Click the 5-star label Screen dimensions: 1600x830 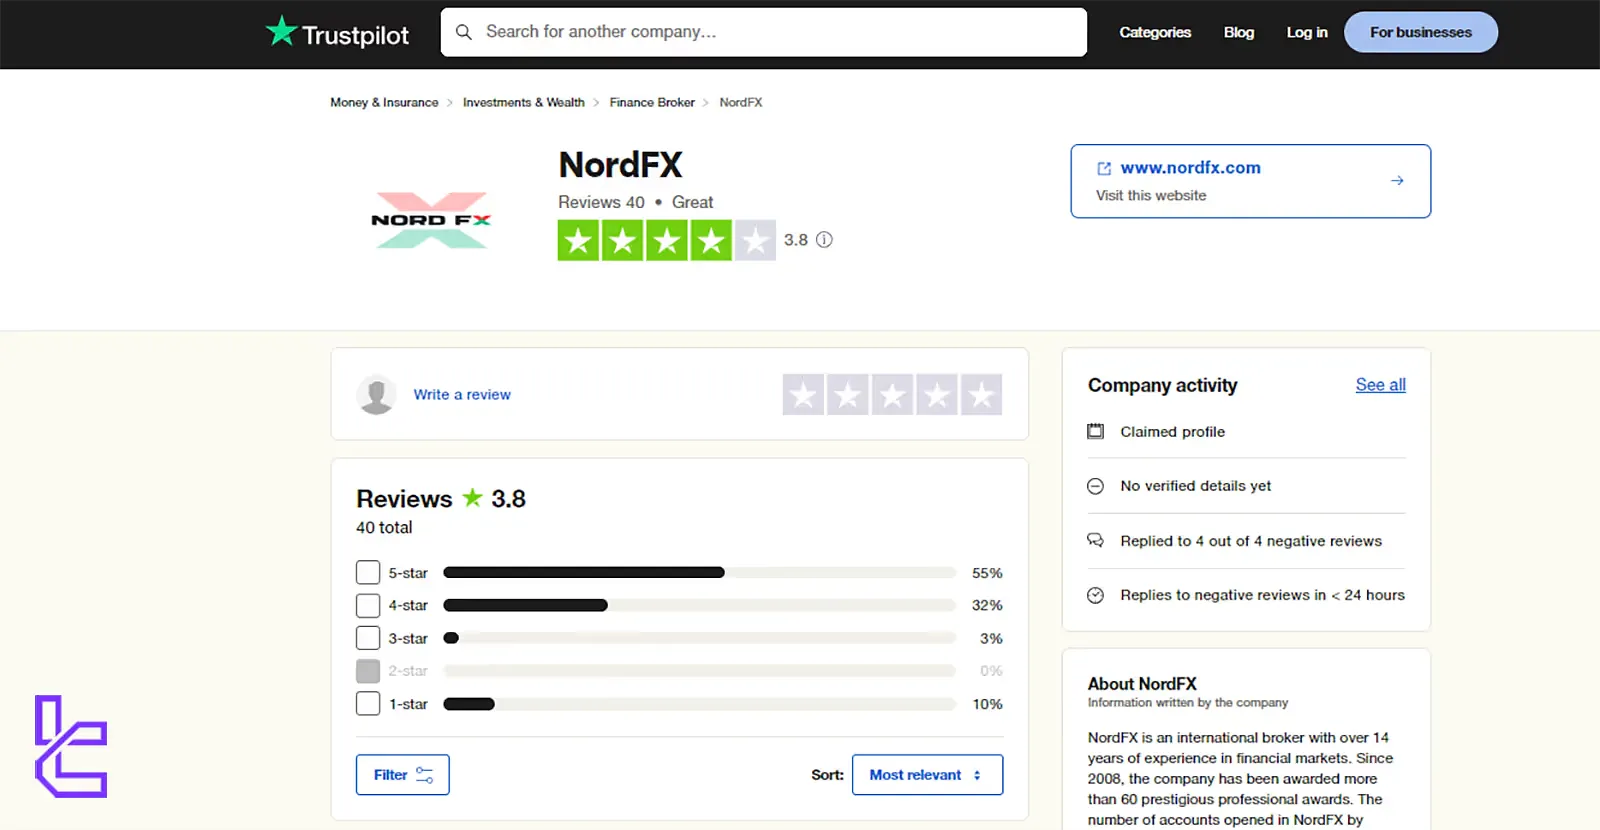(x=408, y=573)
